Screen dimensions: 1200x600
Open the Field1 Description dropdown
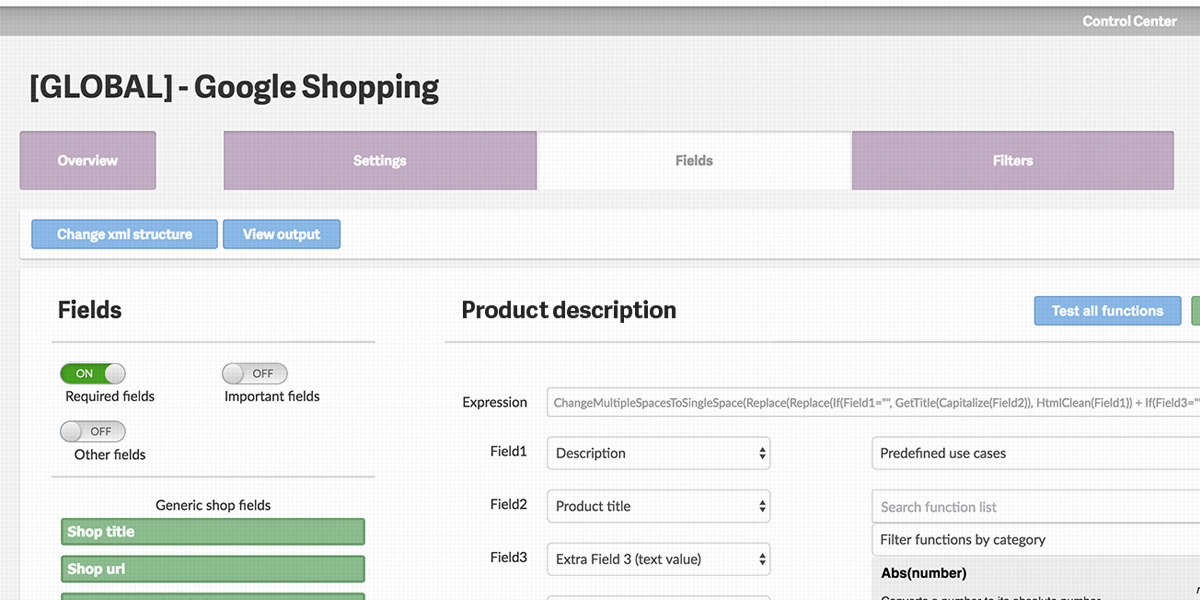pyautogui.click(x=659, y=453)
